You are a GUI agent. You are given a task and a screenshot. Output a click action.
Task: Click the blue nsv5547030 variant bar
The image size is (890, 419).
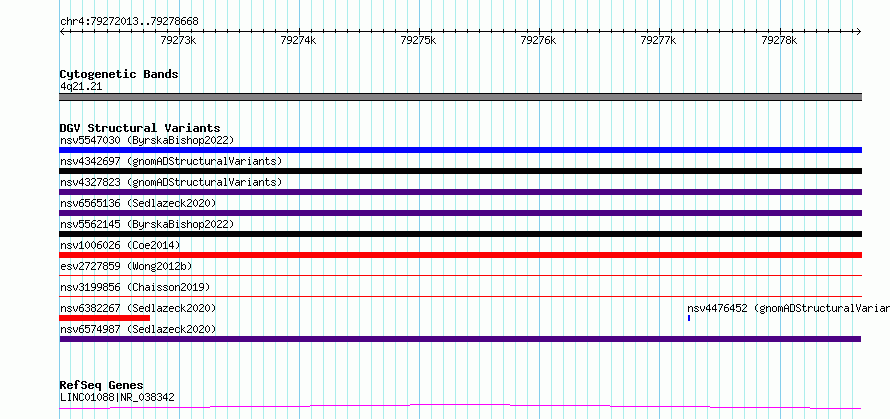460,150
